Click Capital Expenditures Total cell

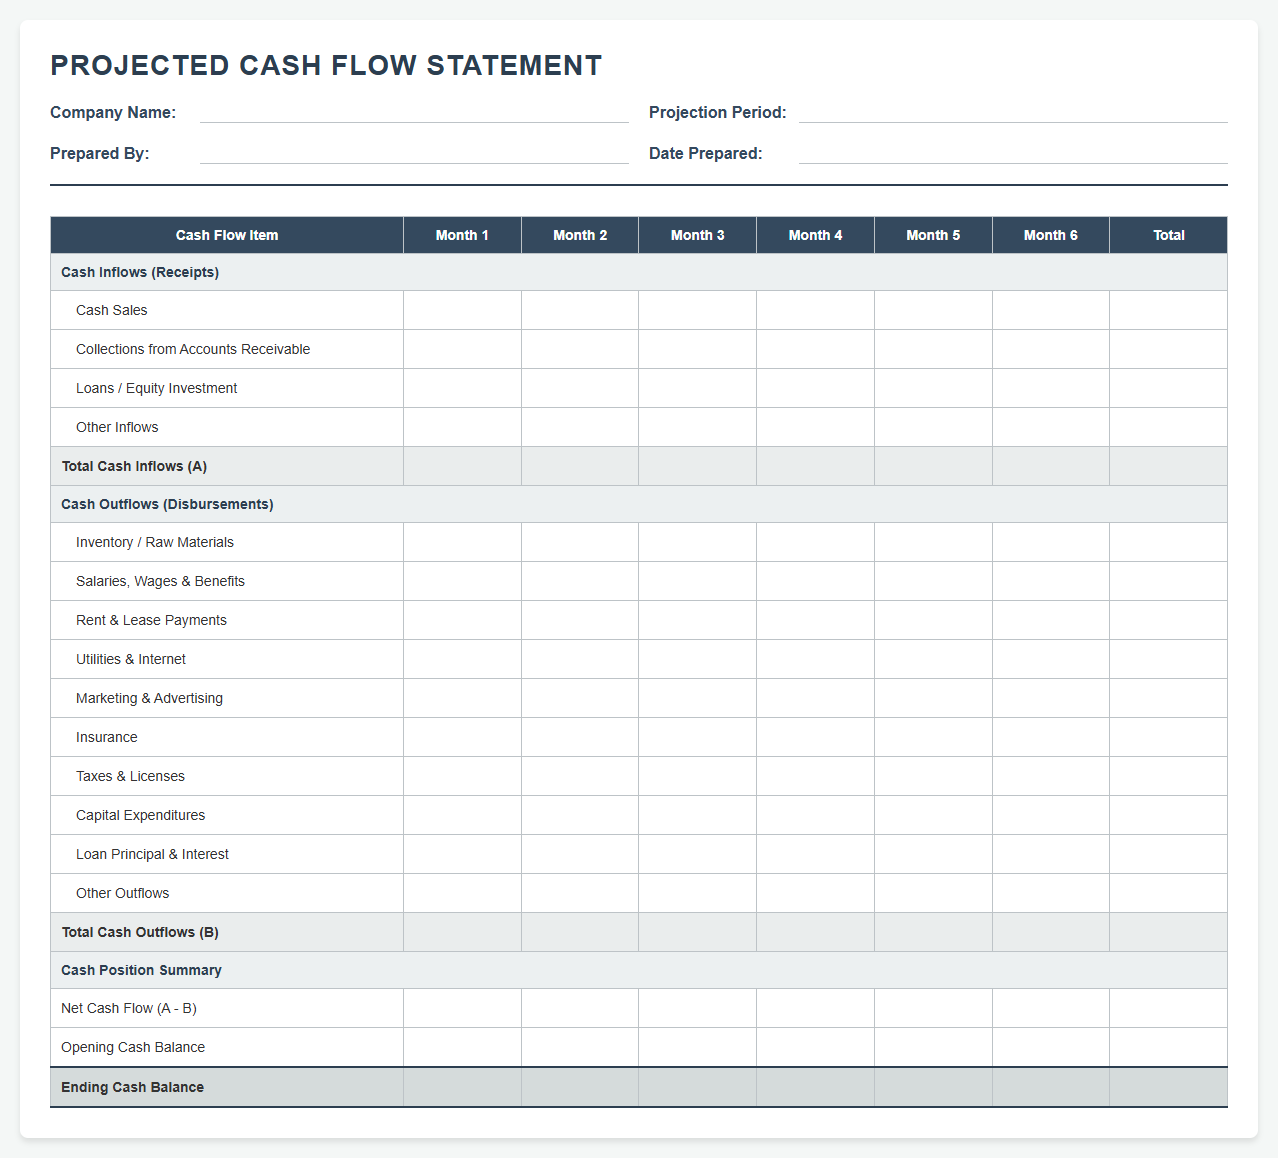click(1169, 815)
